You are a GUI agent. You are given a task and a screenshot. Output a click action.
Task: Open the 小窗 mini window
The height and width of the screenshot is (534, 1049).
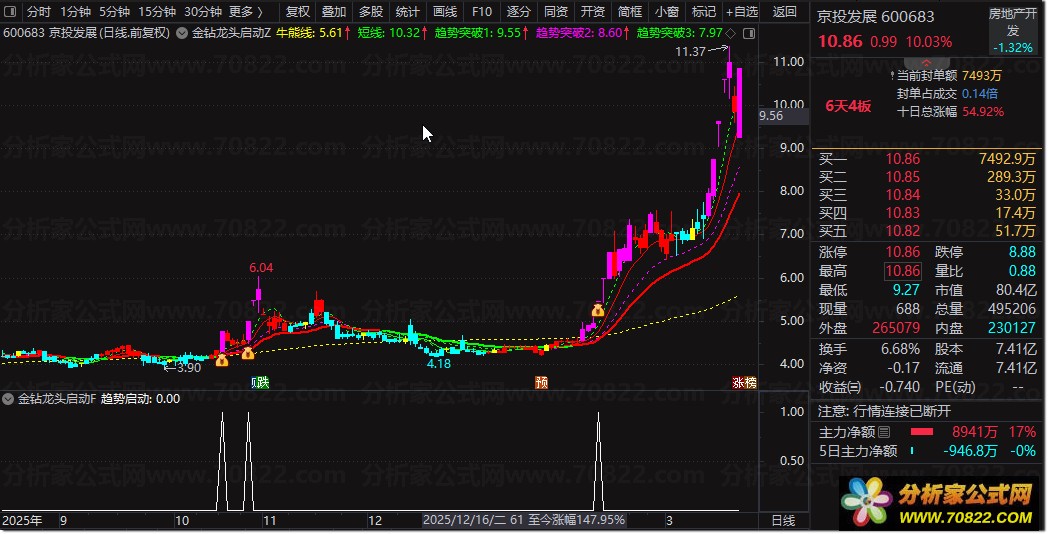click(x=666, y=11)
